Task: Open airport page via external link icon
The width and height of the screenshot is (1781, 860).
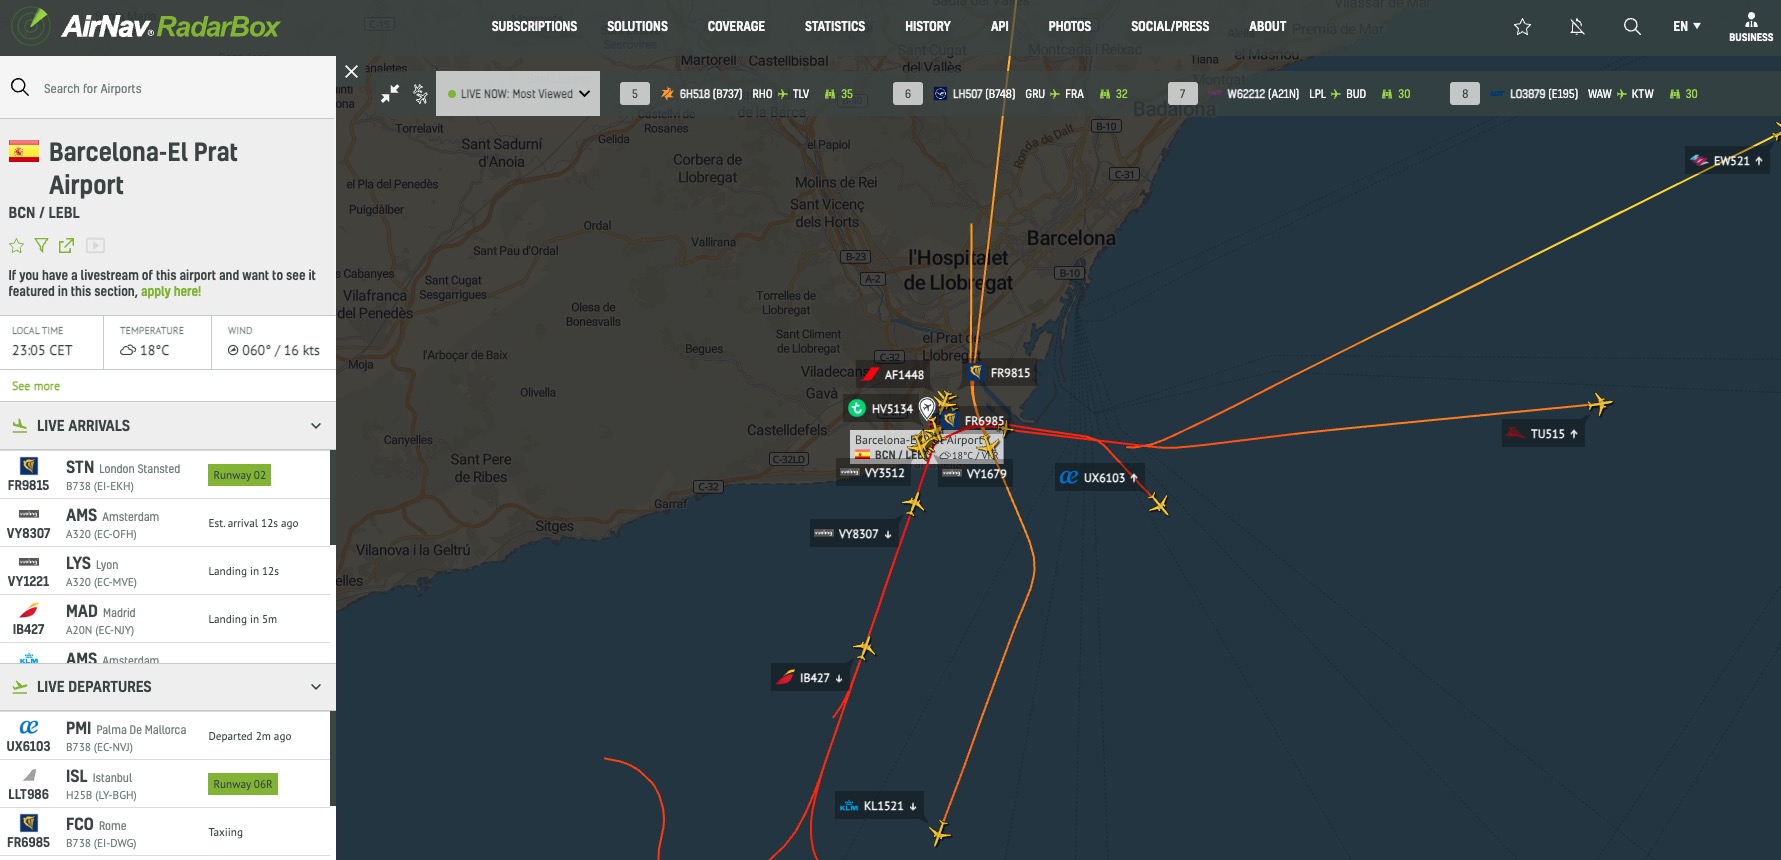Action: pos(67,246)
